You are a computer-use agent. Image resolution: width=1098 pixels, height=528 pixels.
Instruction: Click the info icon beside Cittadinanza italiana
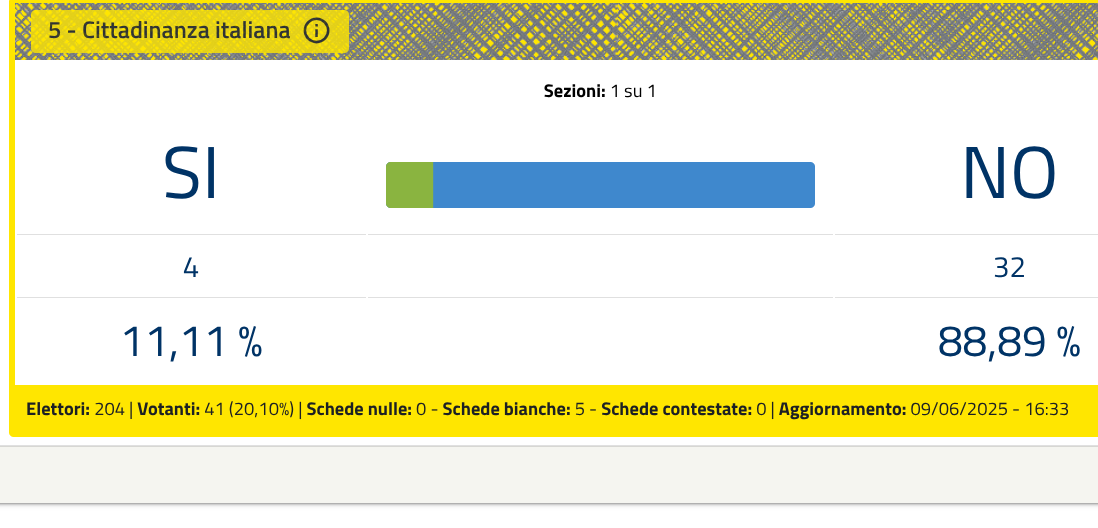coord(317,31)
